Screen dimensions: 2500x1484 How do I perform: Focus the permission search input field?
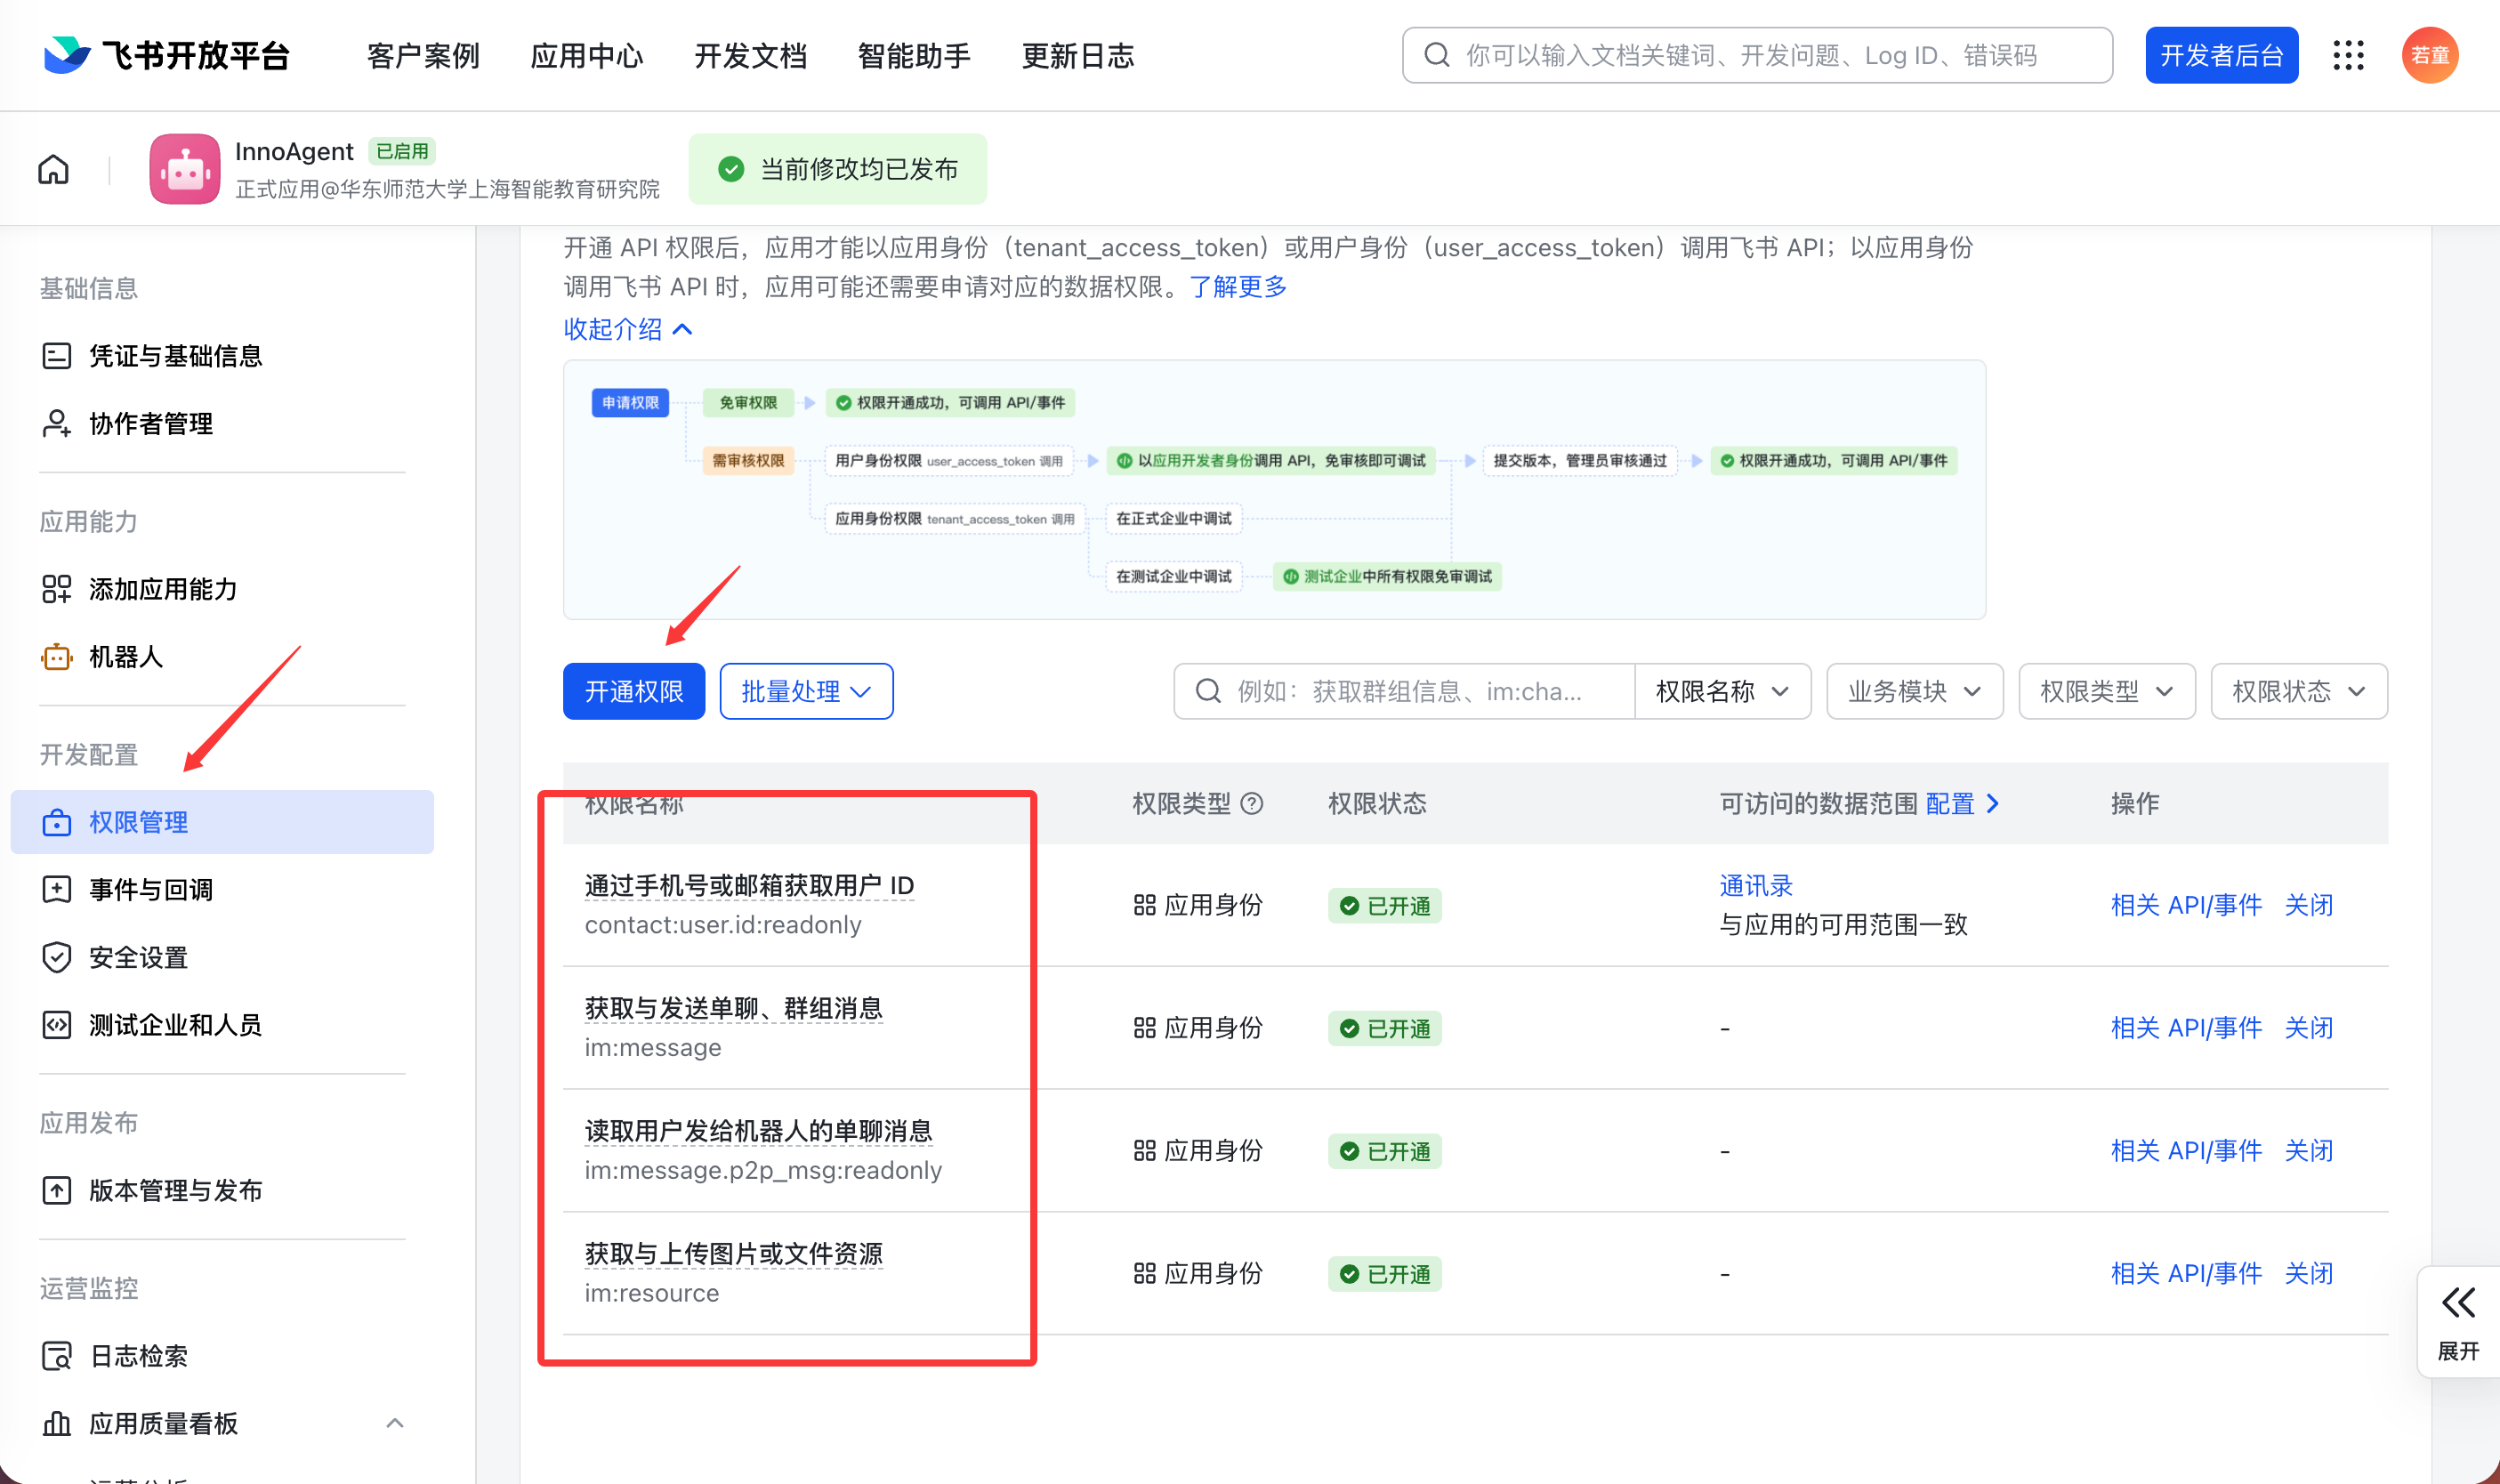(x=1405, y=691)
